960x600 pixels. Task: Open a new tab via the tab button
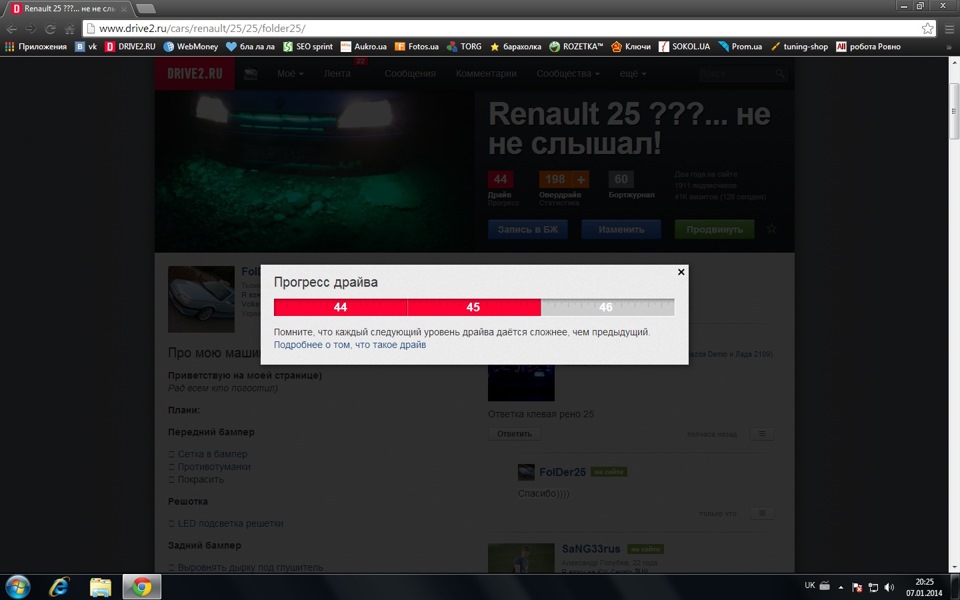[145, 9]
